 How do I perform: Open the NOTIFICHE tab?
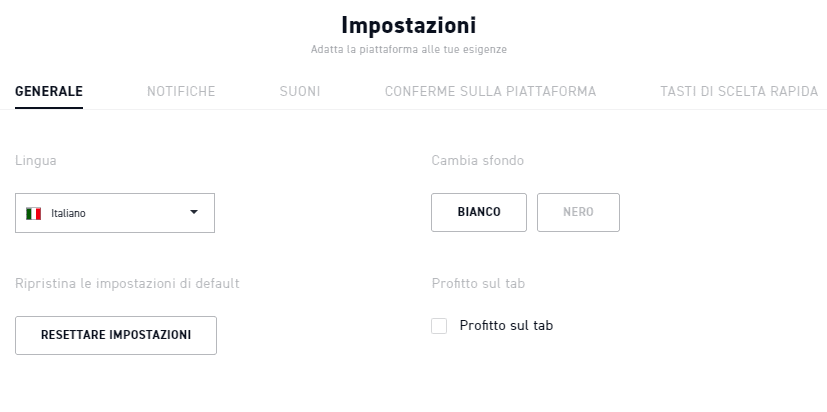pyautogui.click(x=181, y=91)
